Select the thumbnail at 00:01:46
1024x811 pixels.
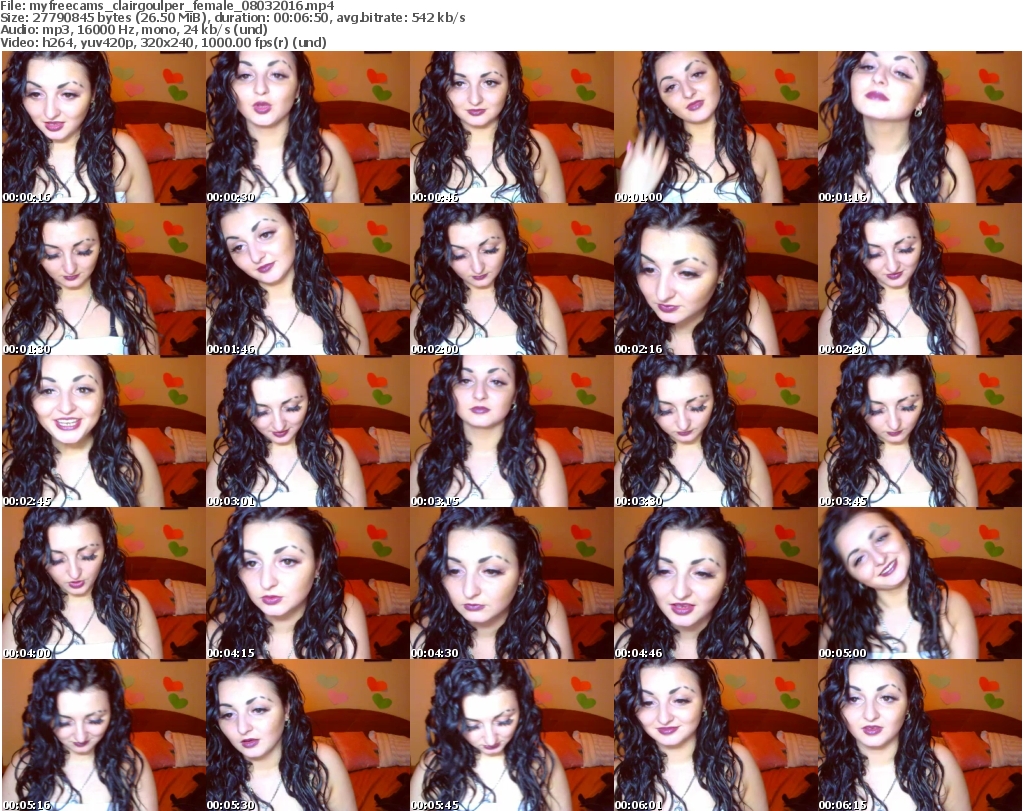307,279
